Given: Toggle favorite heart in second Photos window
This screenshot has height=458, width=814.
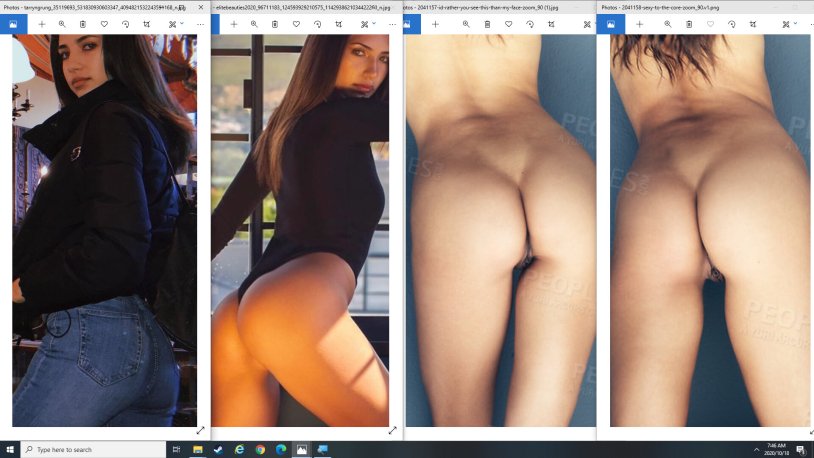Looking at the screenshot, I should [296, 24].
